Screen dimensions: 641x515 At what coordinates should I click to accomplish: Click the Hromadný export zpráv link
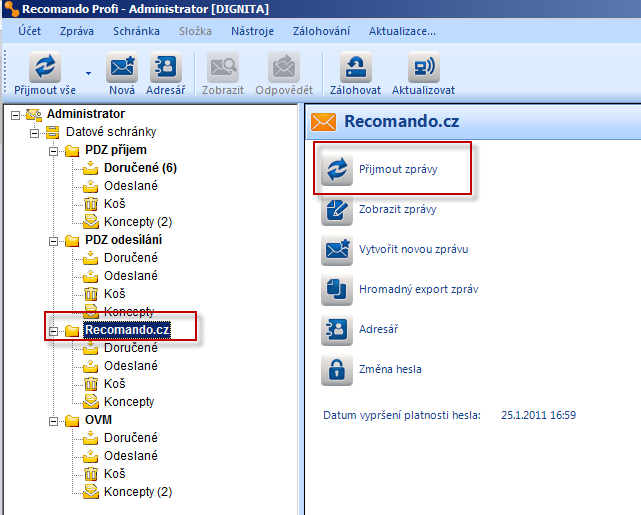tap(419, 289)
